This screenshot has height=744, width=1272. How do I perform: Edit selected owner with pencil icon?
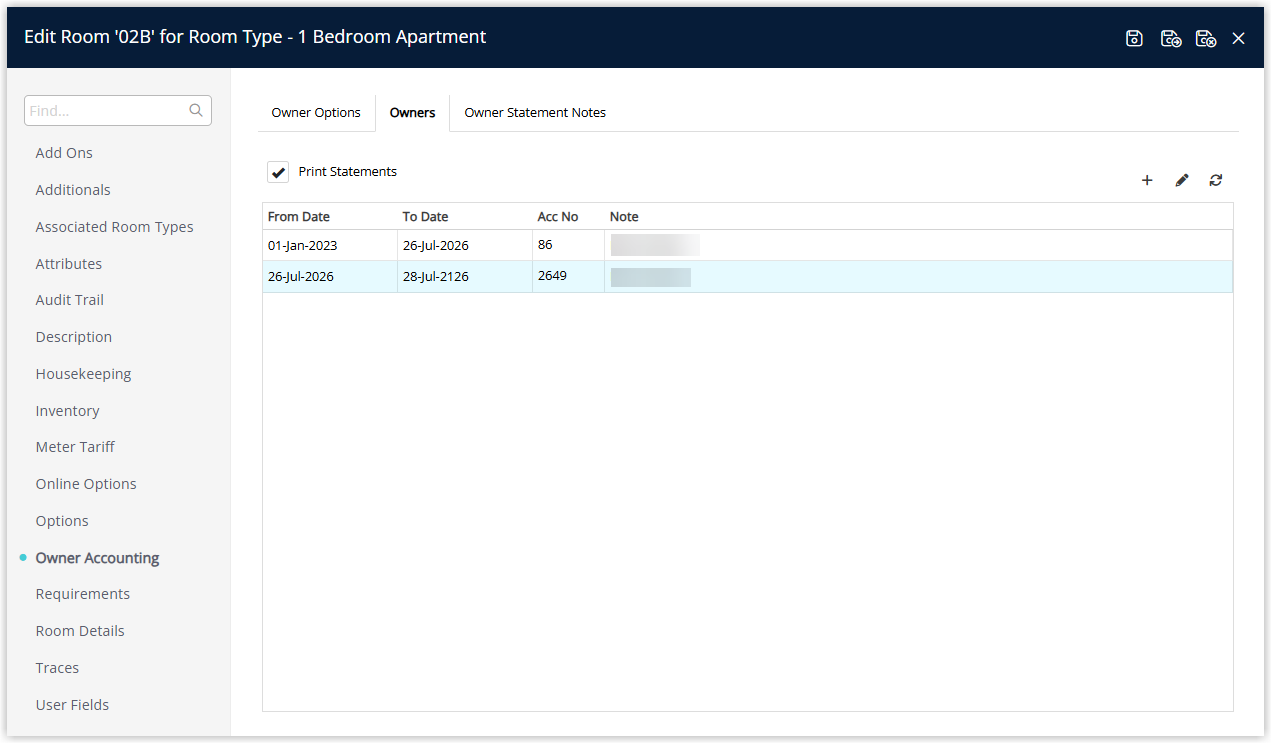pyautogui.click(x=1182, y=180)
